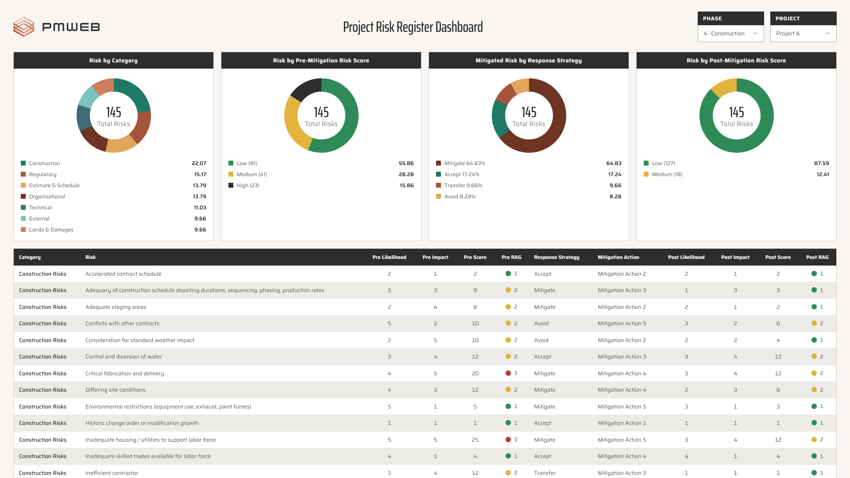Sort table by Category column header
This screenshot has height=478, width=850.
tap(30, 257)
